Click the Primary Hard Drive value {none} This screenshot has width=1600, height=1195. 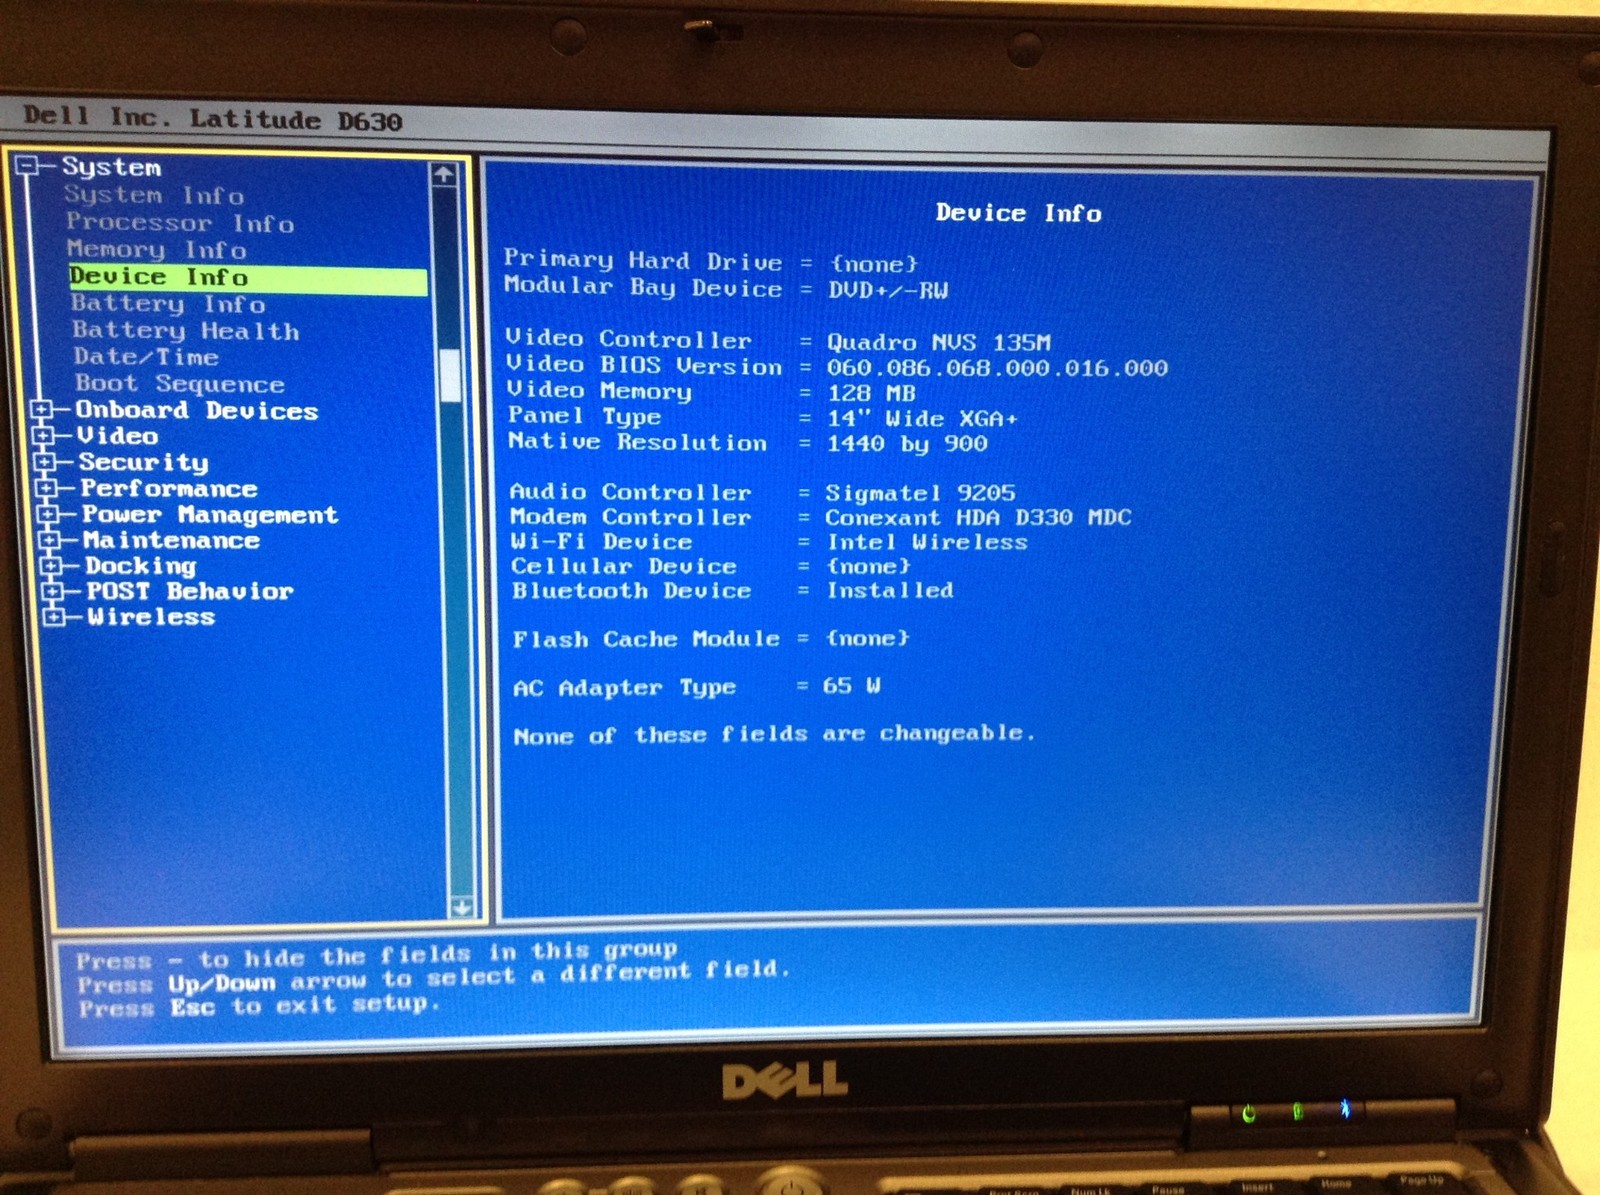pos(873,264)
